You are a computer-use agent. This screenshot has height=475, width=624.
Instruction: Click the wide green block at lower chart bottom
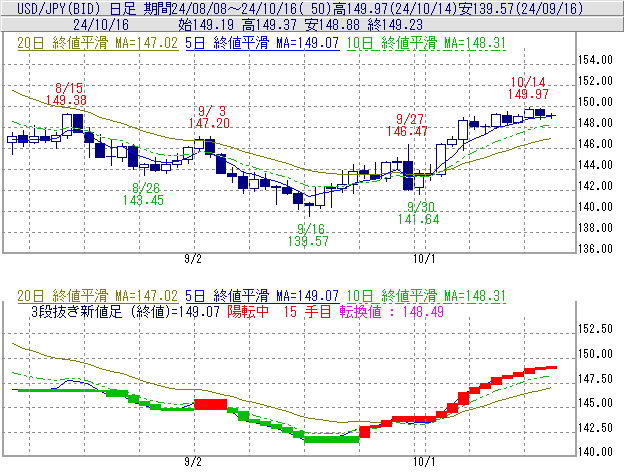click(x=332, y=439)
